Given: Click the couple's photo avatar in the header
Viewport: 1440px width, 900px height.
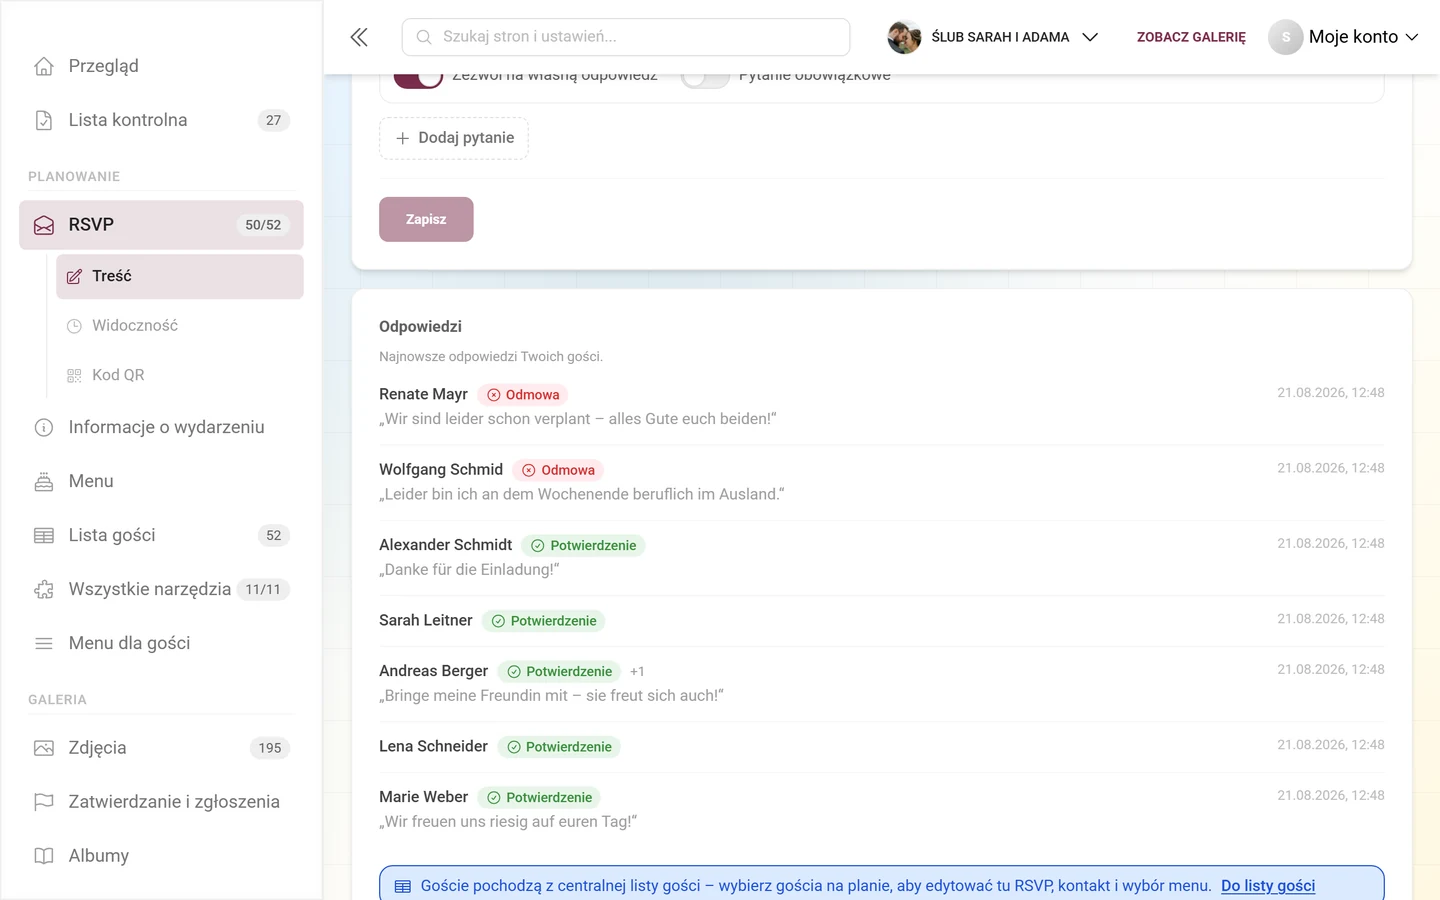Looking at the screenshot, I should 904,37.
